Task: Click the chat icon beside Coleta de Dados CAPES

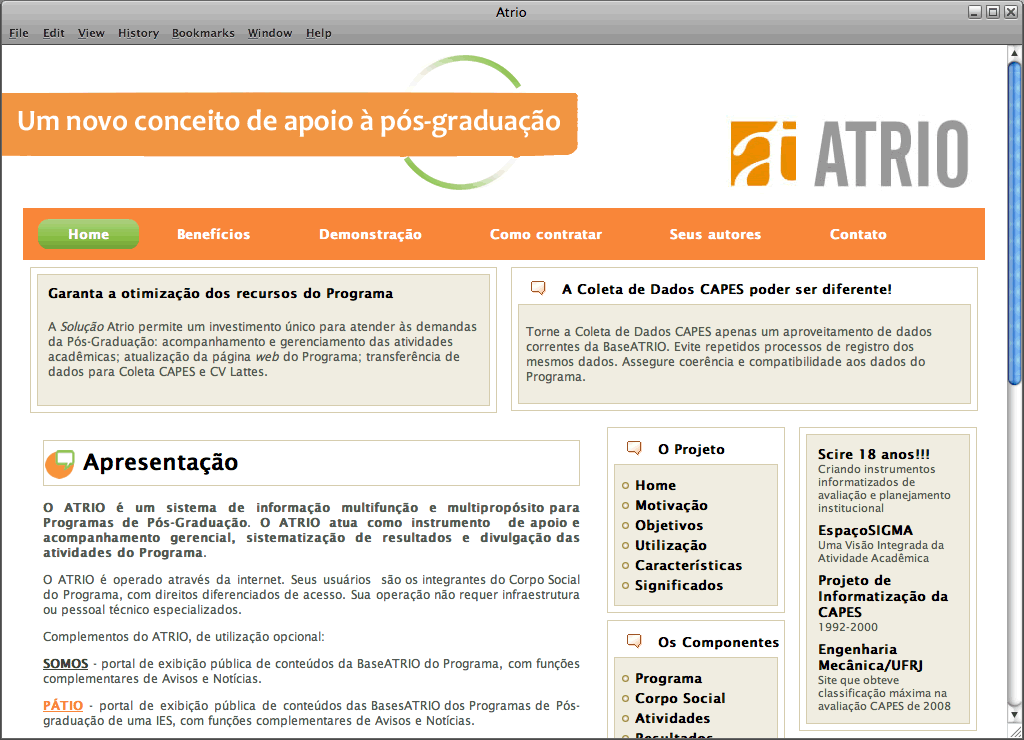Action: coord(538,289)
